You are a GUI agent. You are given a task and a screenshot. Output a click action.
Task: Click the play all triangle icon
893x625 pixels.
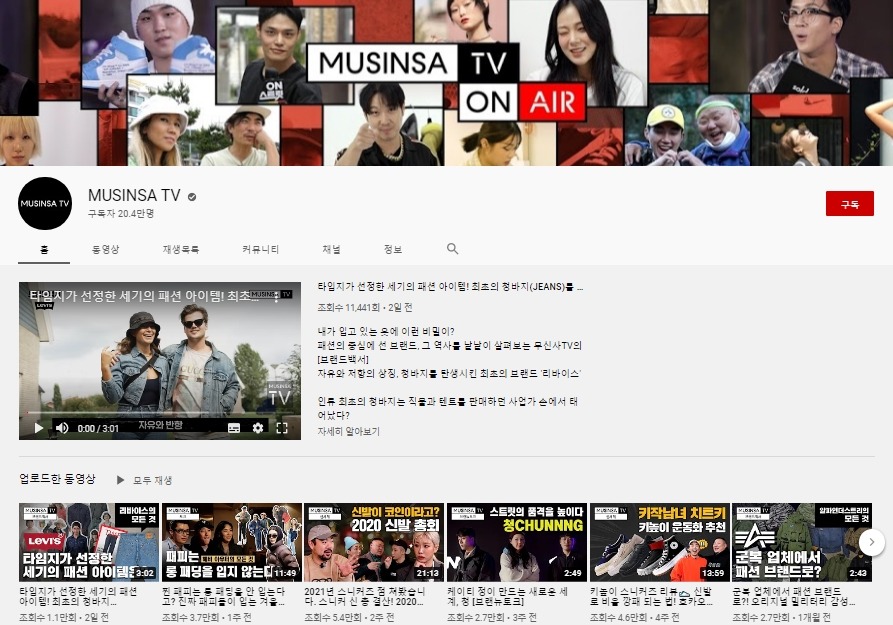coord(121,480)
